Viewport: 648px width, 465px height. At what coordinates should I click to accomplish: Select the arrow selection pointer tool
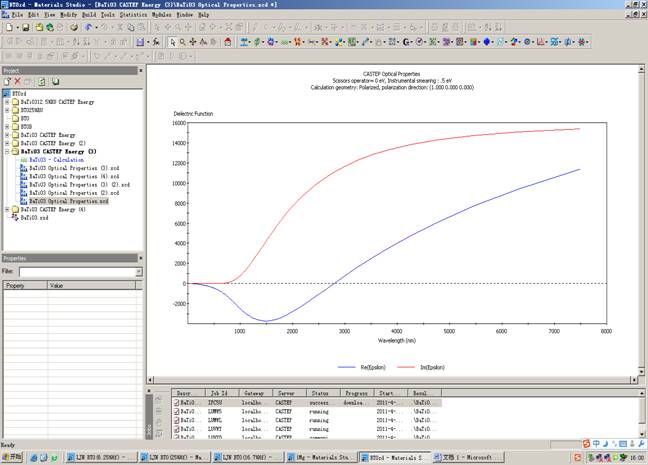point(172,42)
